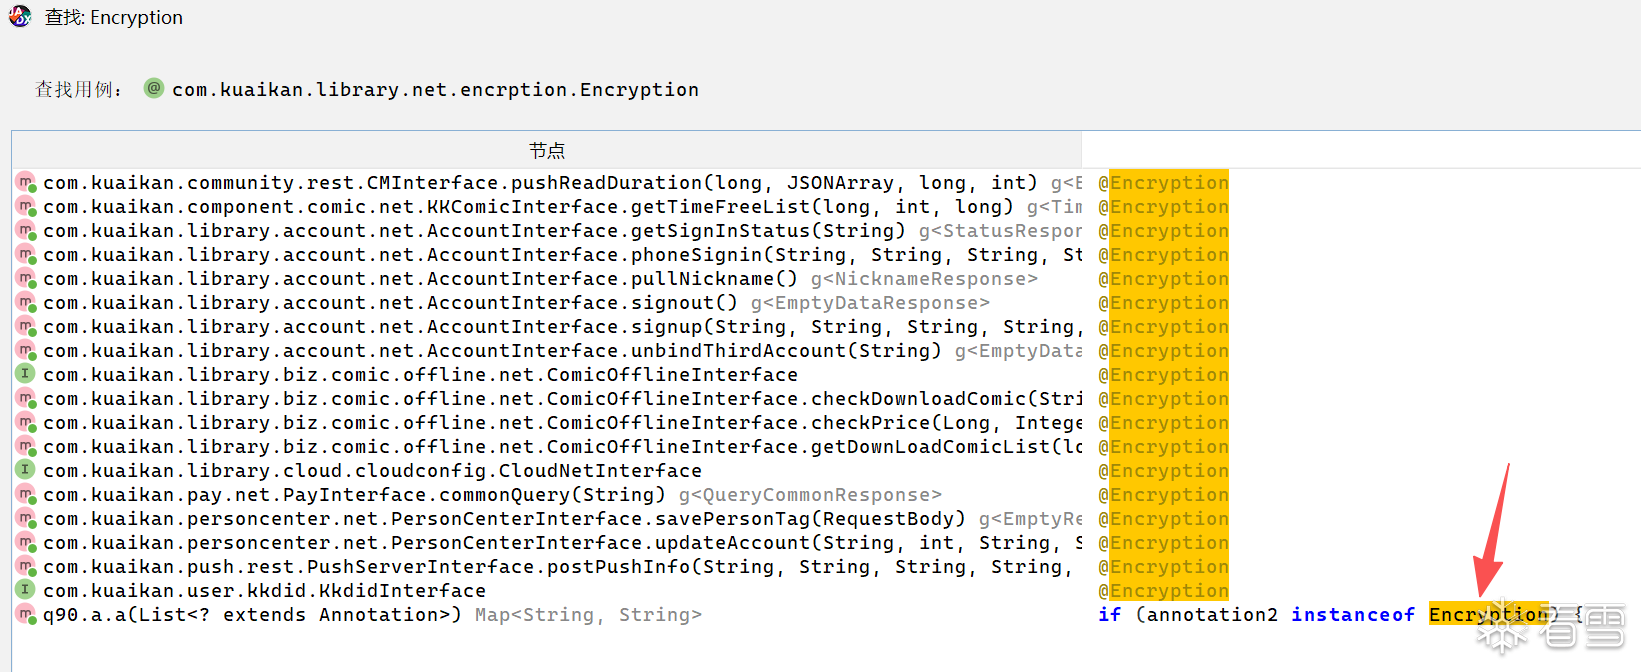Click the annotation icon beside the Encryption class name
This screenshot has width=1641, height=672.
click(154, 88)
